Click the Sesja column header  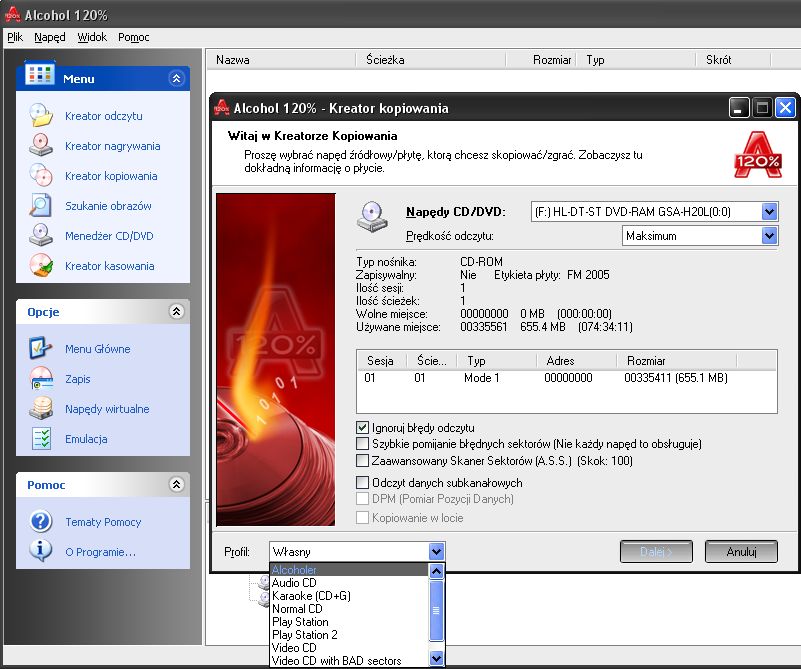(382, 361)
